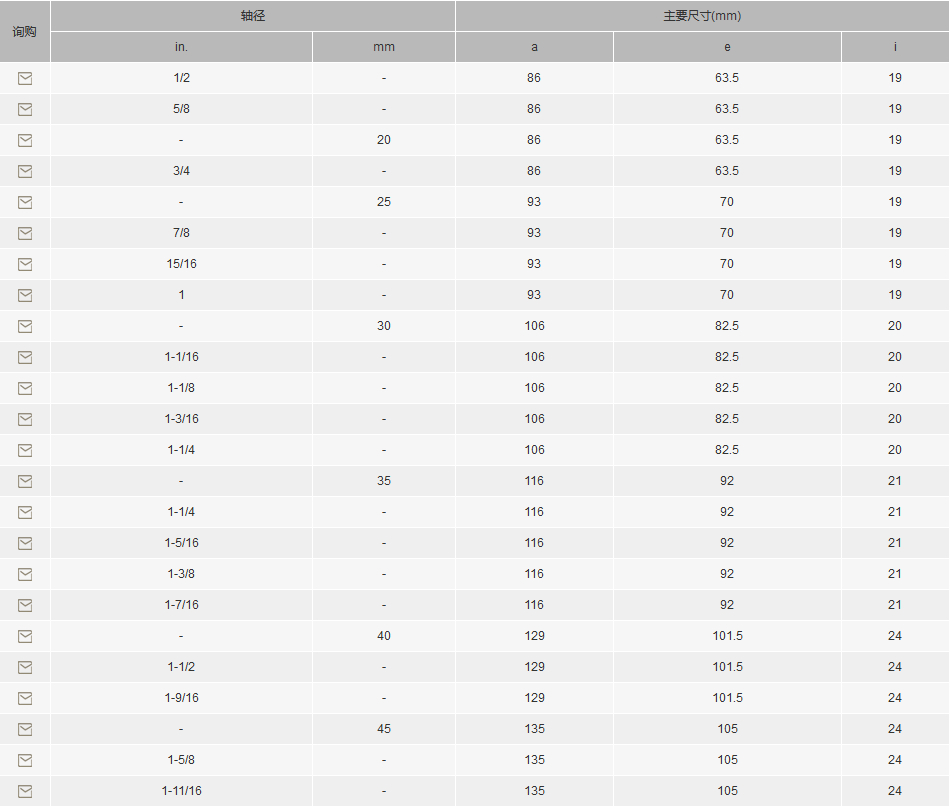Open inquiry envelope for 30 mm shaft row
The width and height of the screenshot is (950, 806).
click(25, 326)
